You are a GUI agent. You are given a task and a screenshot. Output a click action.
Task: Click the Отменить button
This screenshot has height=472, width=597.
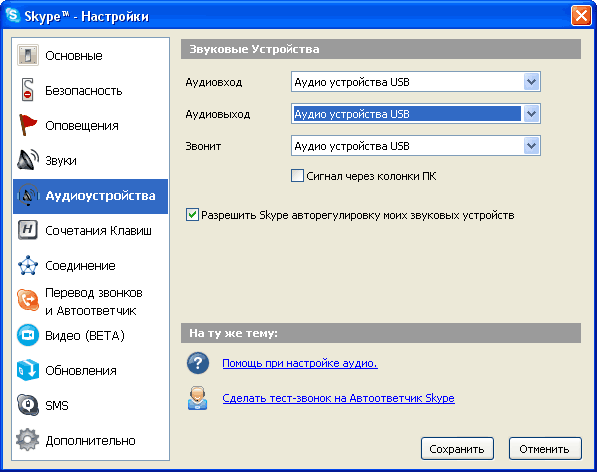[x=545, y=449]
